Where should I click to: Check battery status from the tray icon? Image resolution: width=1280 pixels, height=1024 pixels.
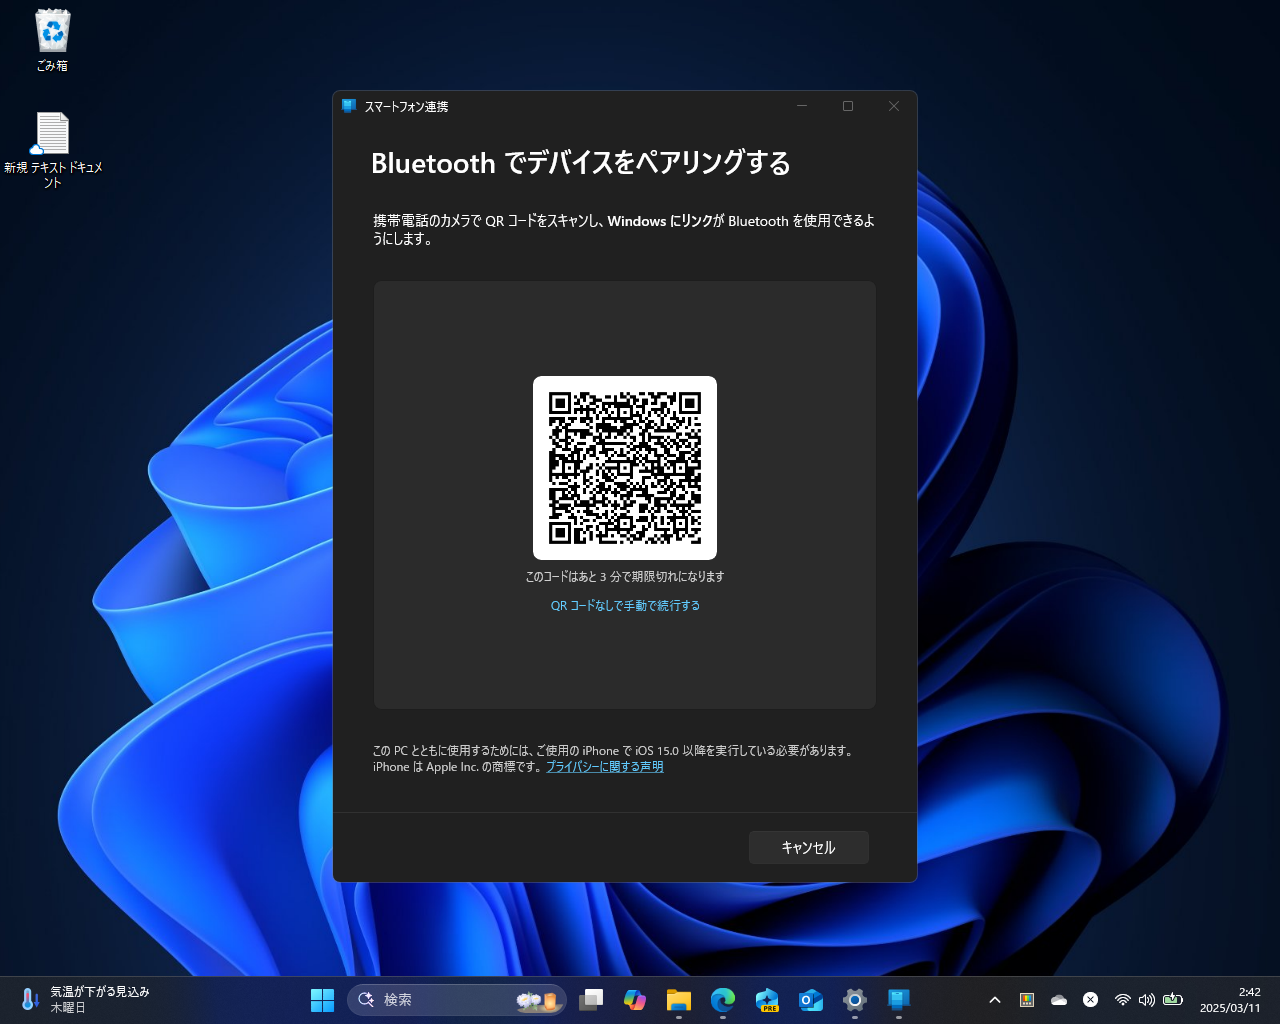pos(1172,1000)
